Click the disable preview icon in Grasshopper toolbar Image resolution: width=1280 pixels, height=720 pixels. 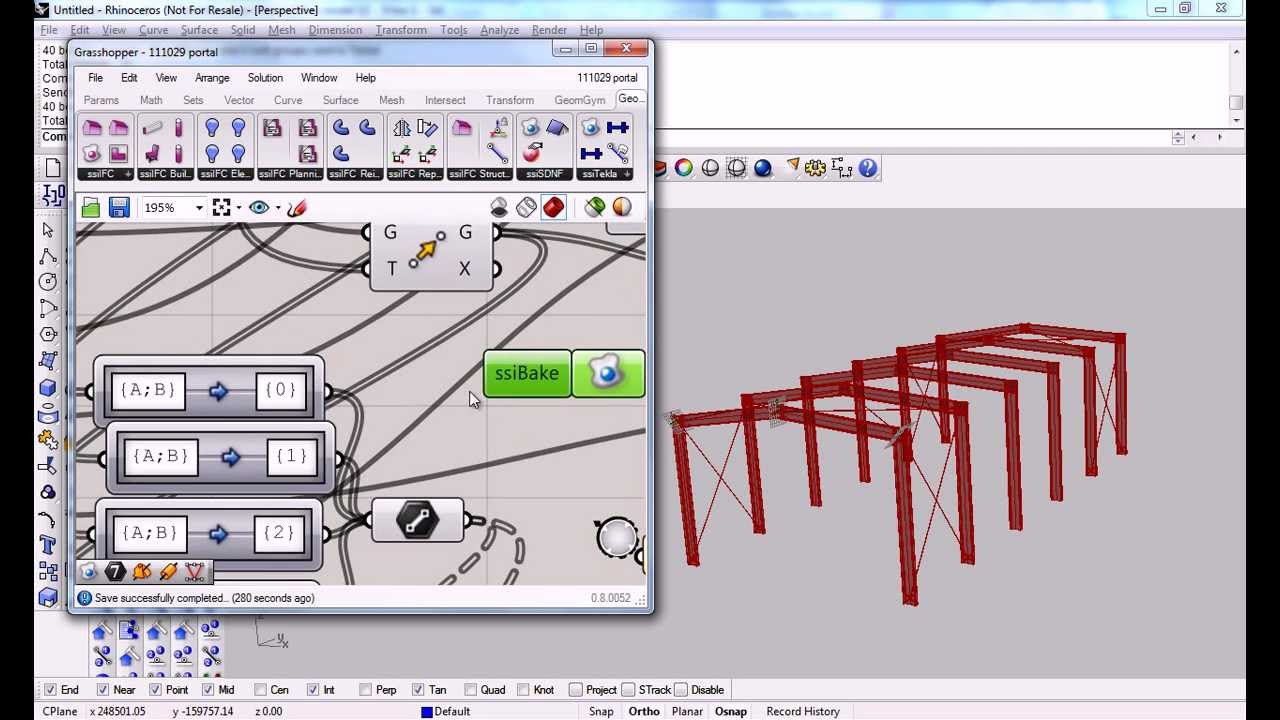click(x=499, y=207)
